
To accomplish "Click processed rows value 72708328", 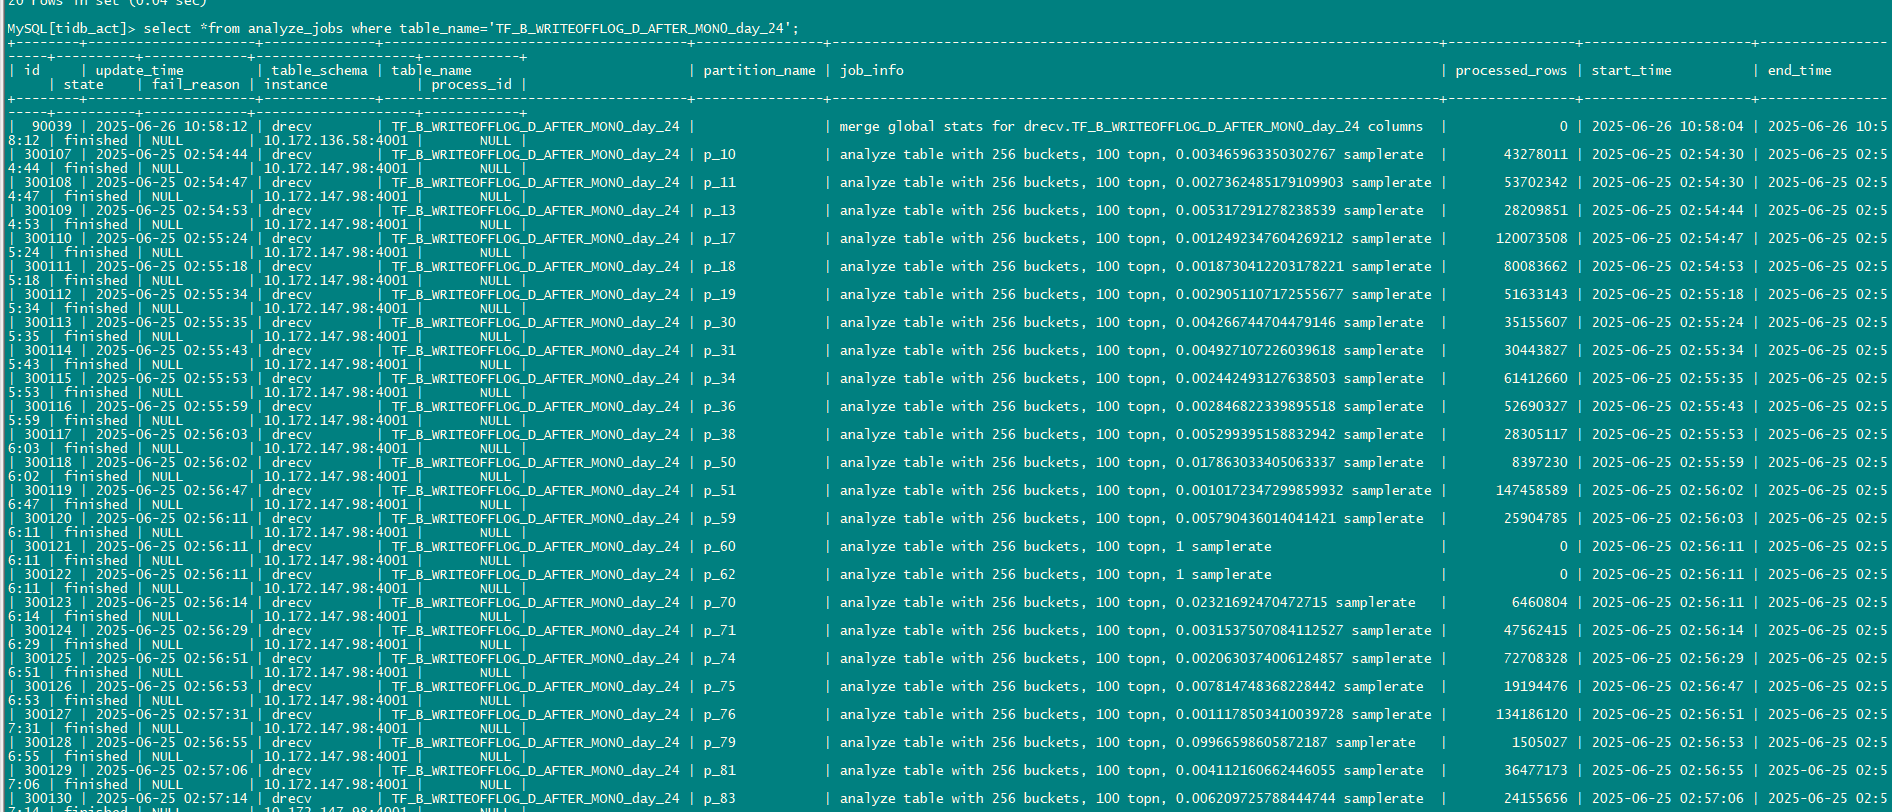I will click(x=1535, y=658).
